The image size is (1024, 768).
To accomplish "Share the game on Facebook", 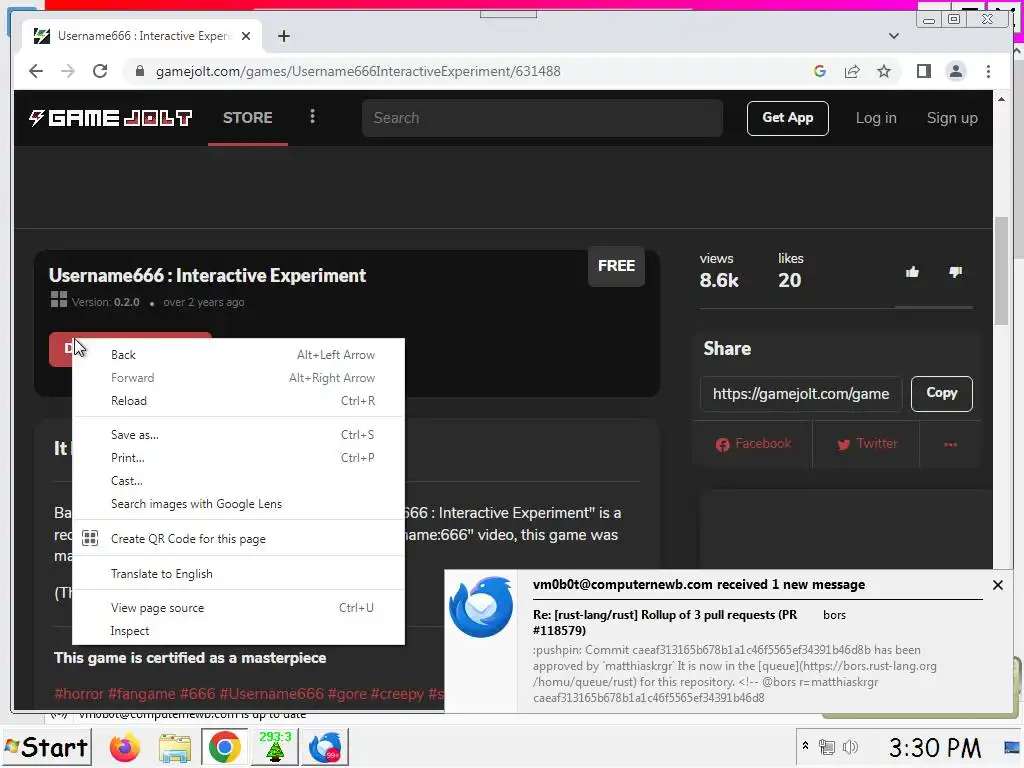I will click(753, 444).
